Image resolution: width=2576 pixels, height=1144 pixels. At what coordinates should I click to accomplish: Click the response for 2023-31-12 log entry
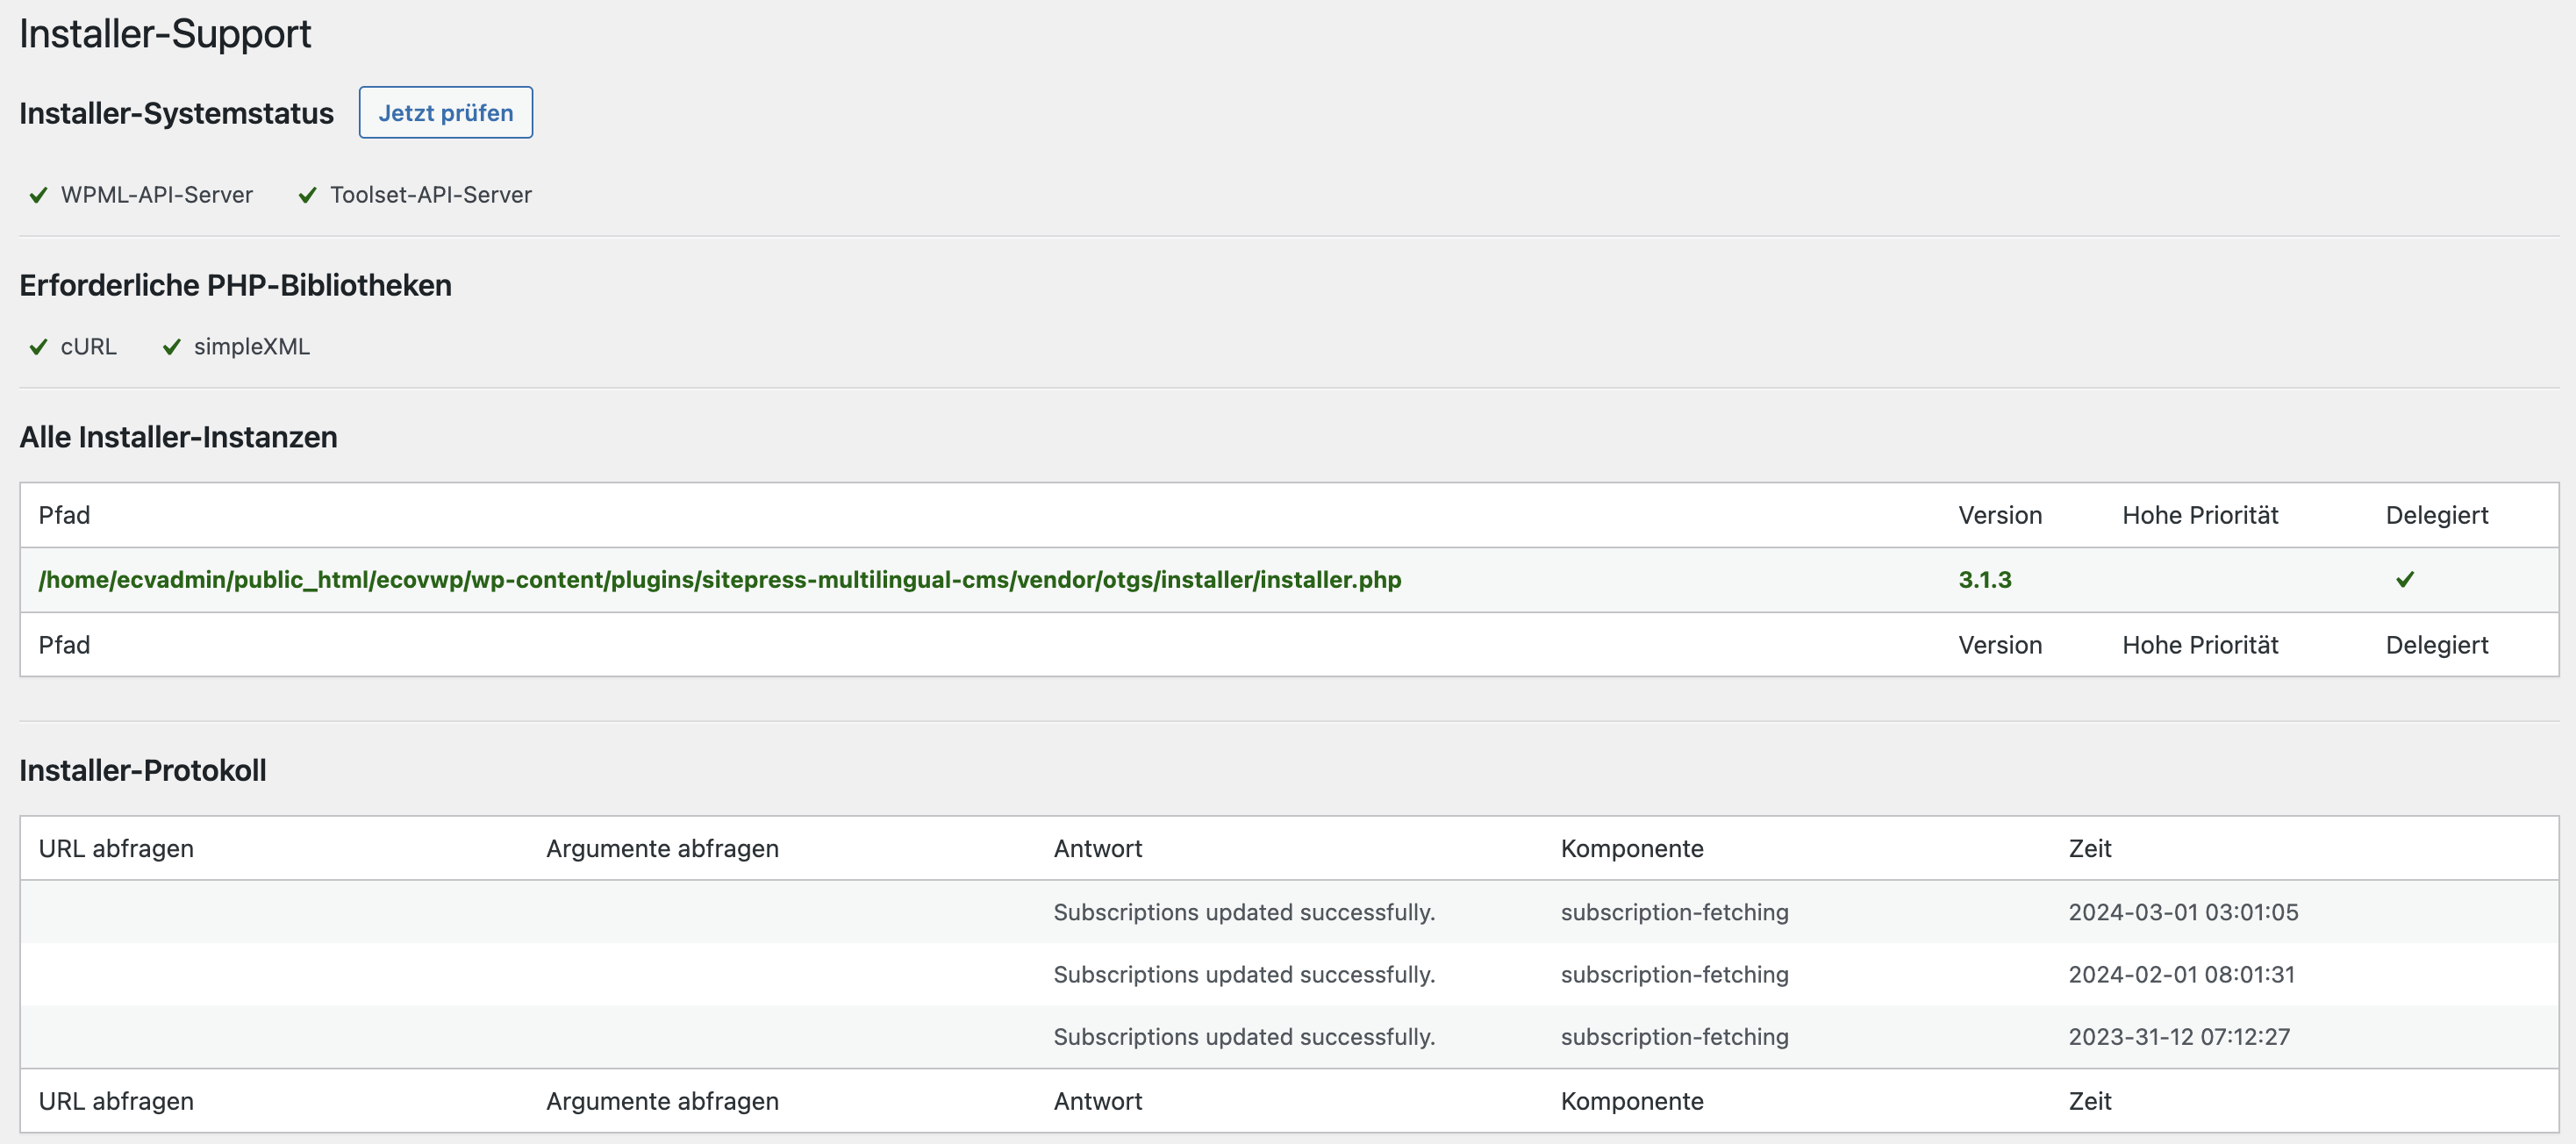pyautogui.click(x=1244, y=1037)
